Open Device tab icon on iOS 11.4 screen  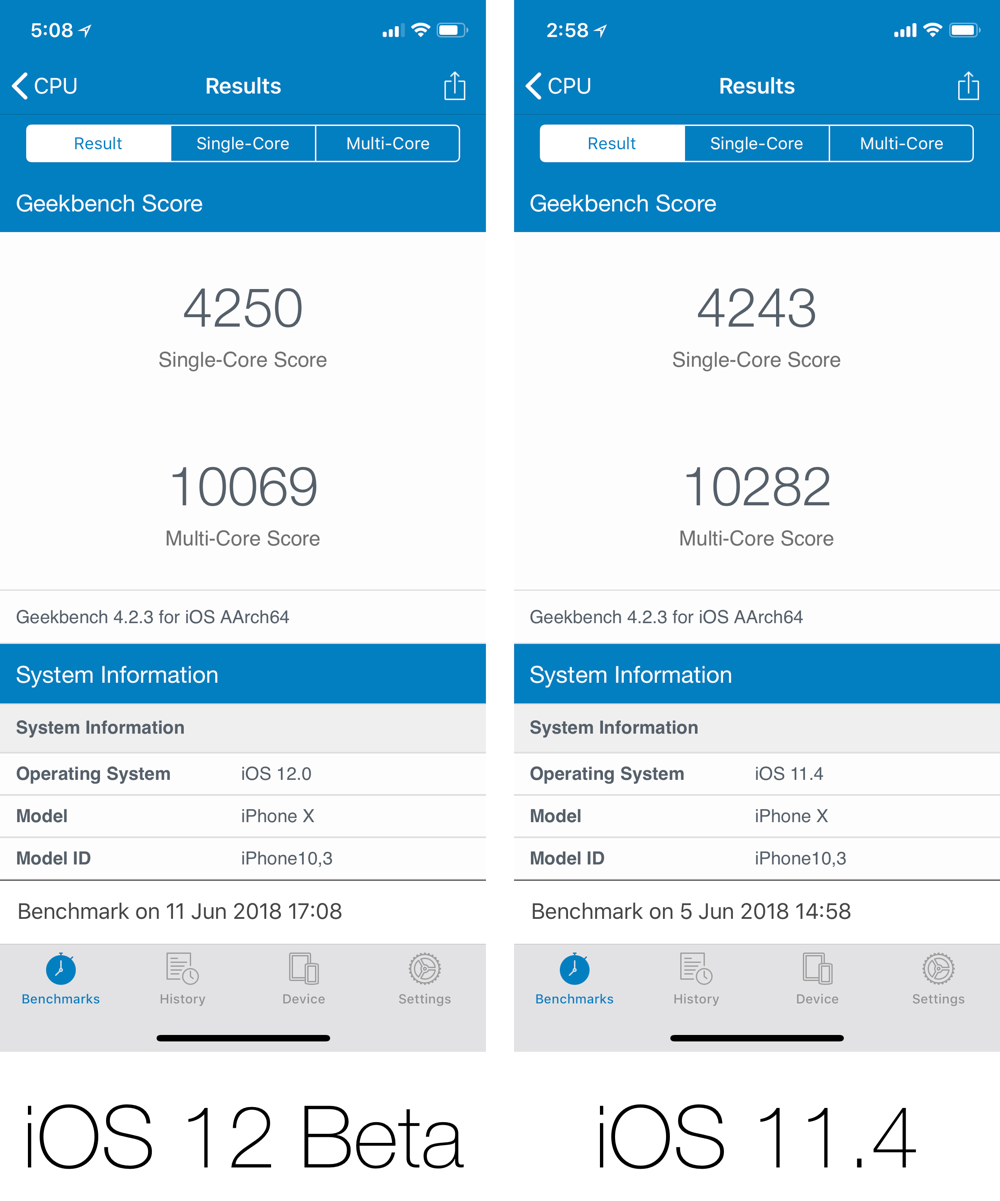(818, 969)
